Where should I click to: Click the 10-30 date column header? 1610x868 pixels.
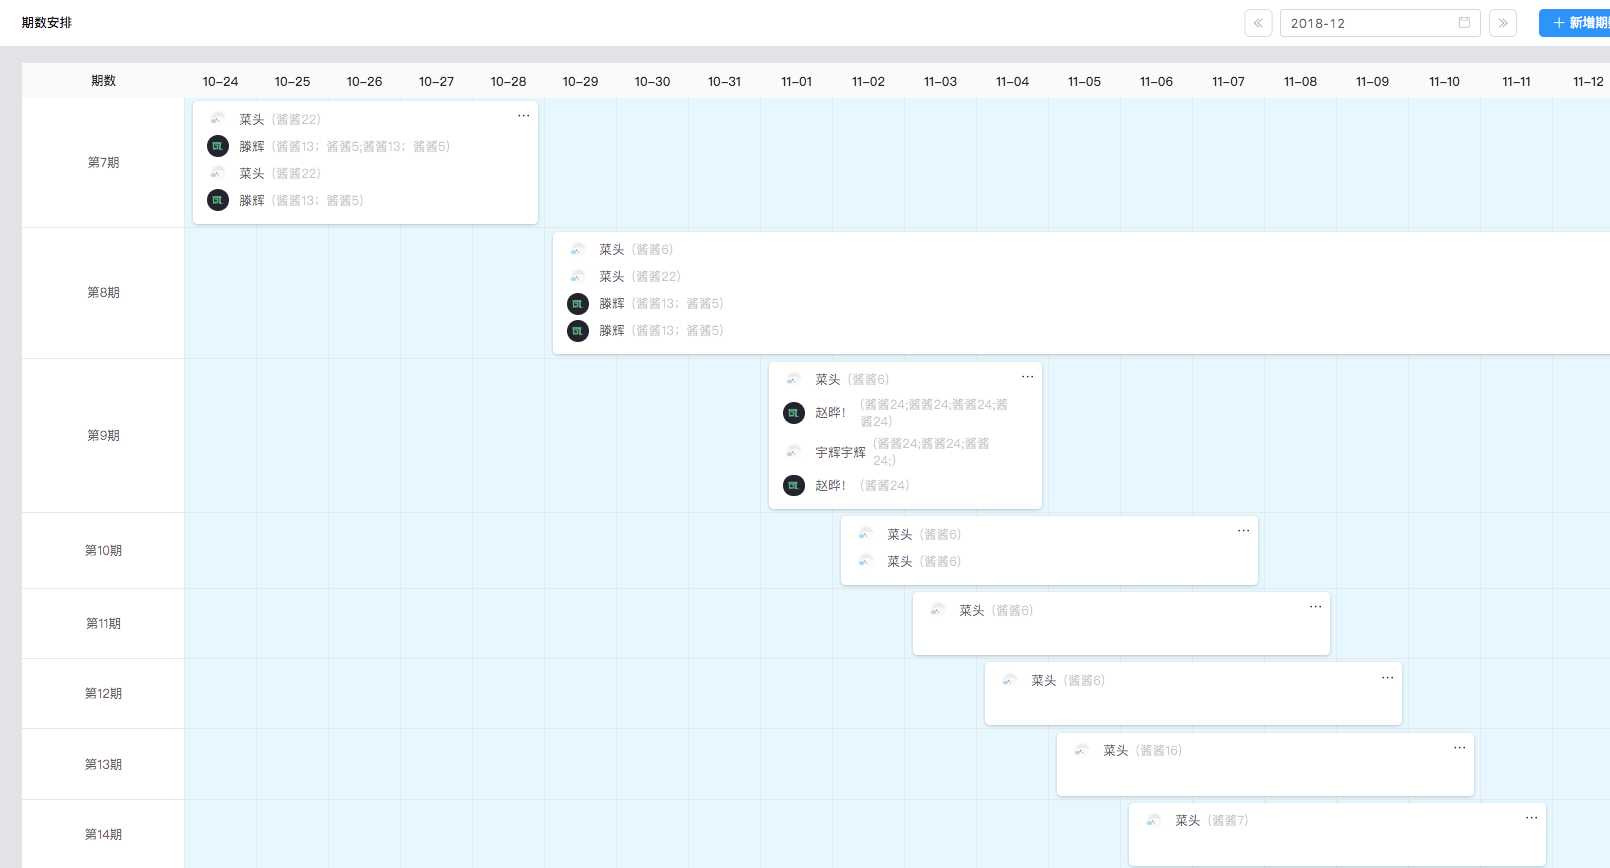coord(652,81)
